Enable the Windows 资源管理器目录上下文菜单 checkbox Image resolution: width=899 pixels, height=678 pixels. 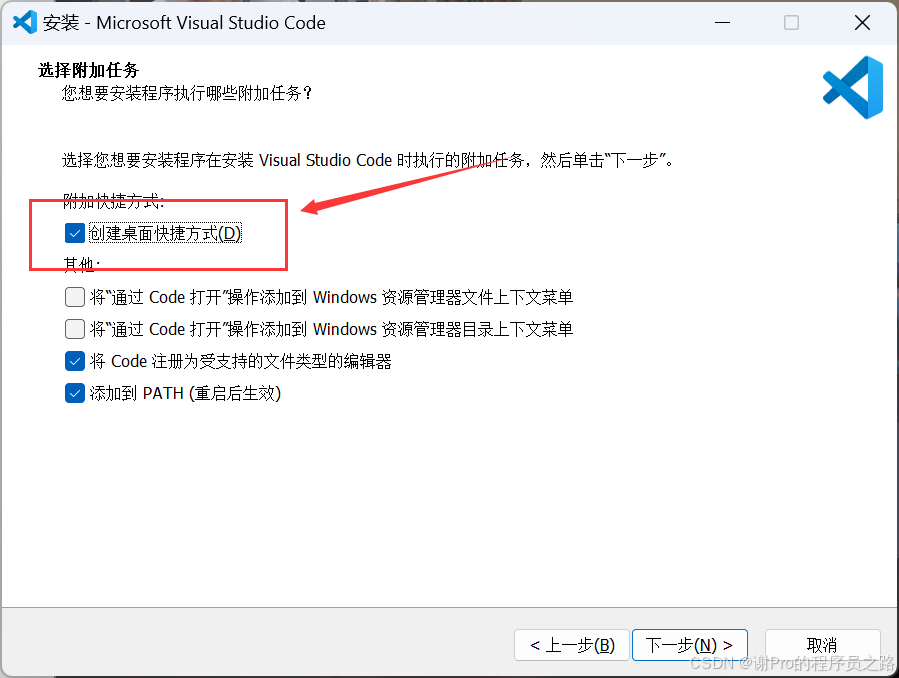tap(75, 330)
